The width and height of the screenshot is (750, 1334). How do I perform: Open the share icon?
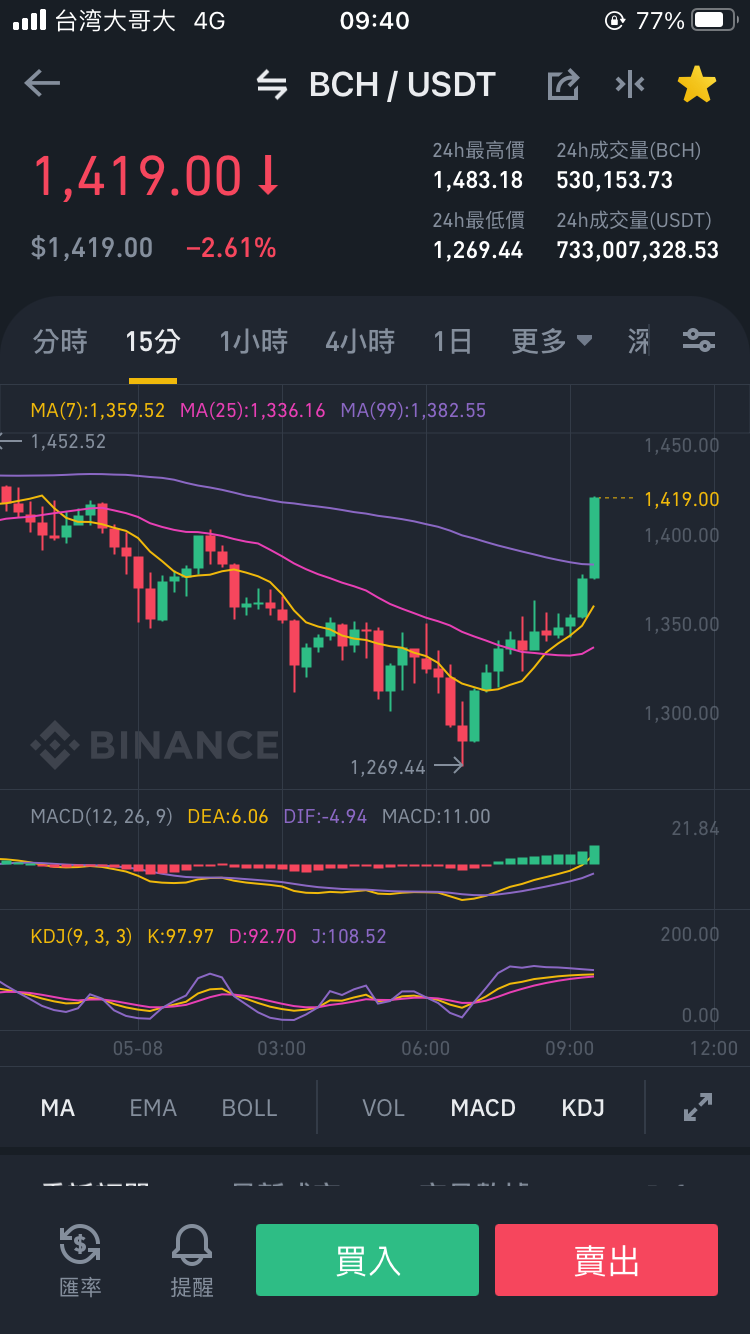563,85
